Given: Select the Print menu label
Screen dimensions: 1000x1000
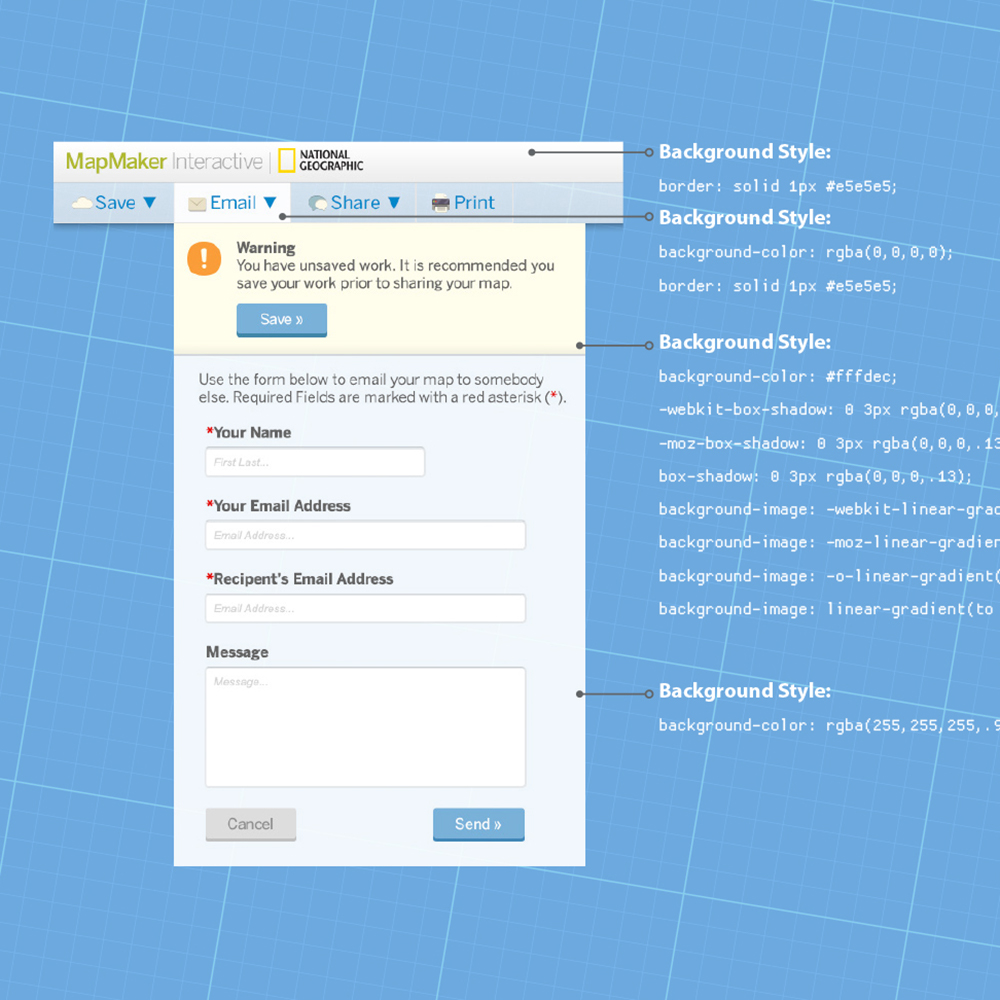Looking at the screenshot, I should pos(474,203).
